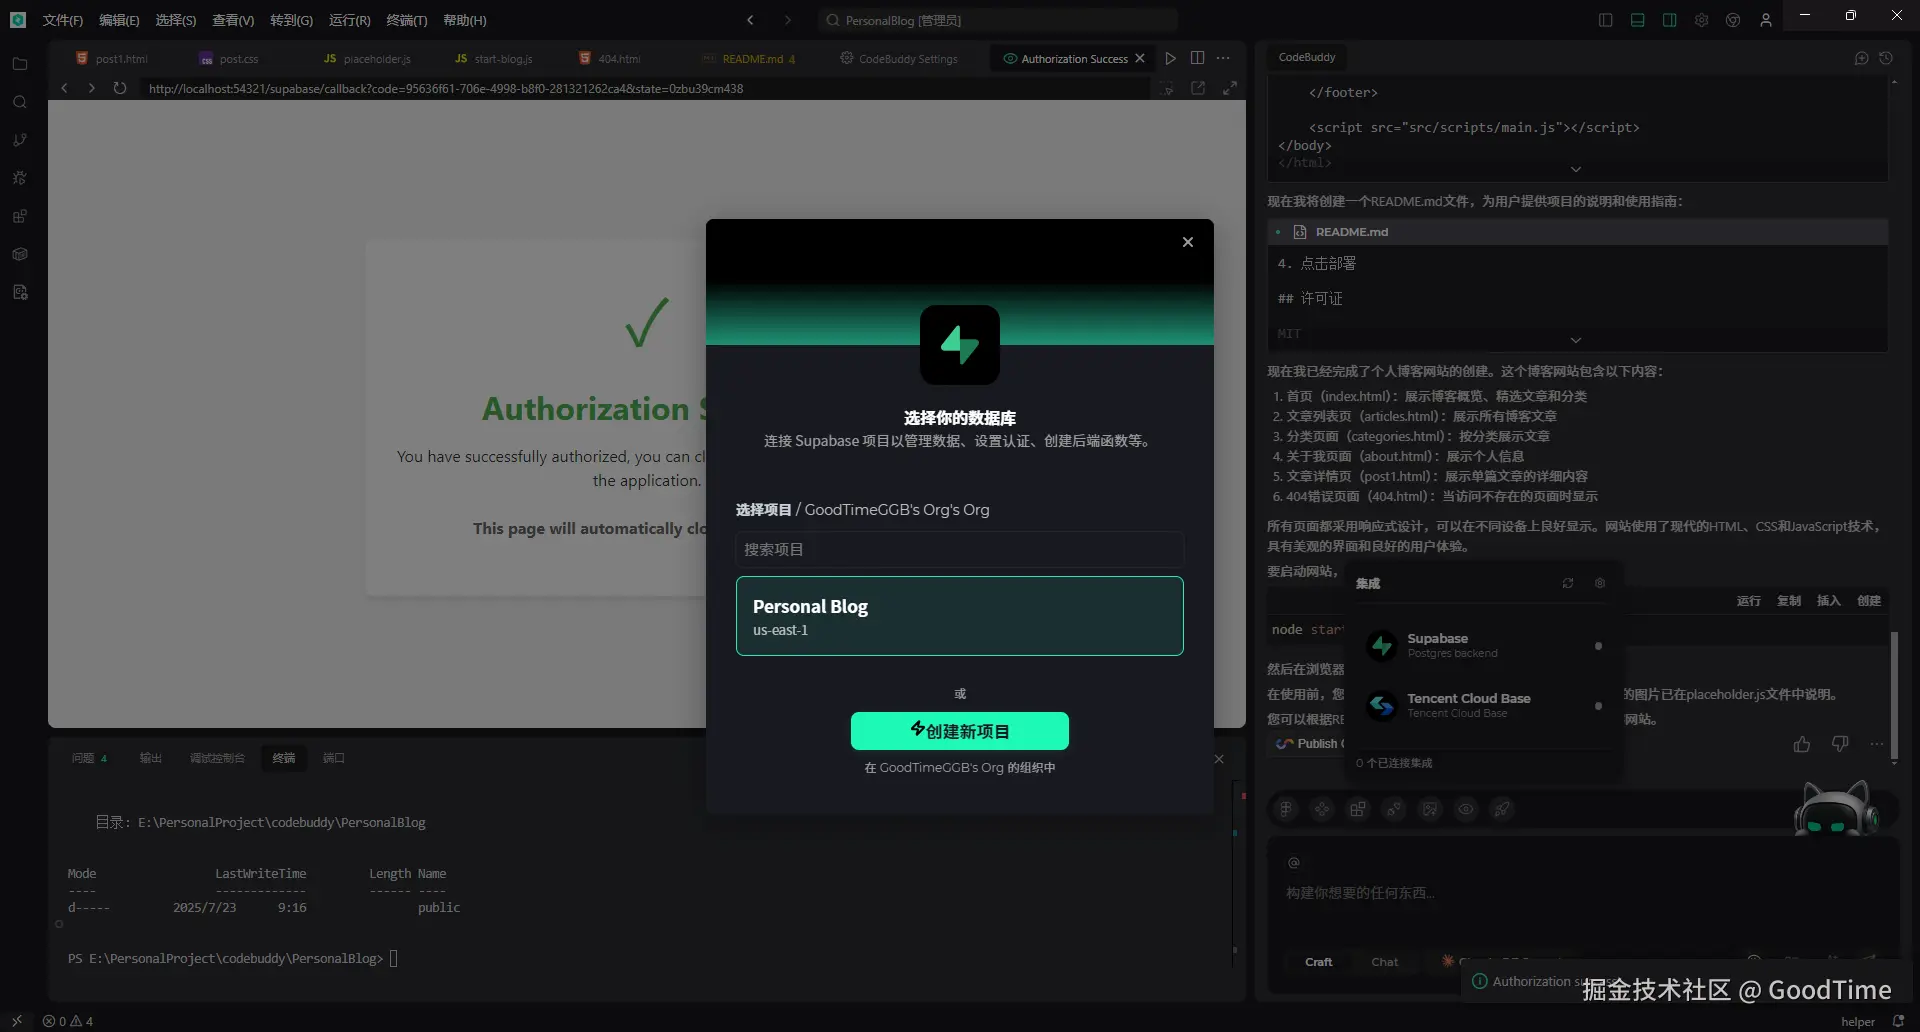
Task: Open CodeBuddy chat history
Action: 1886,58
